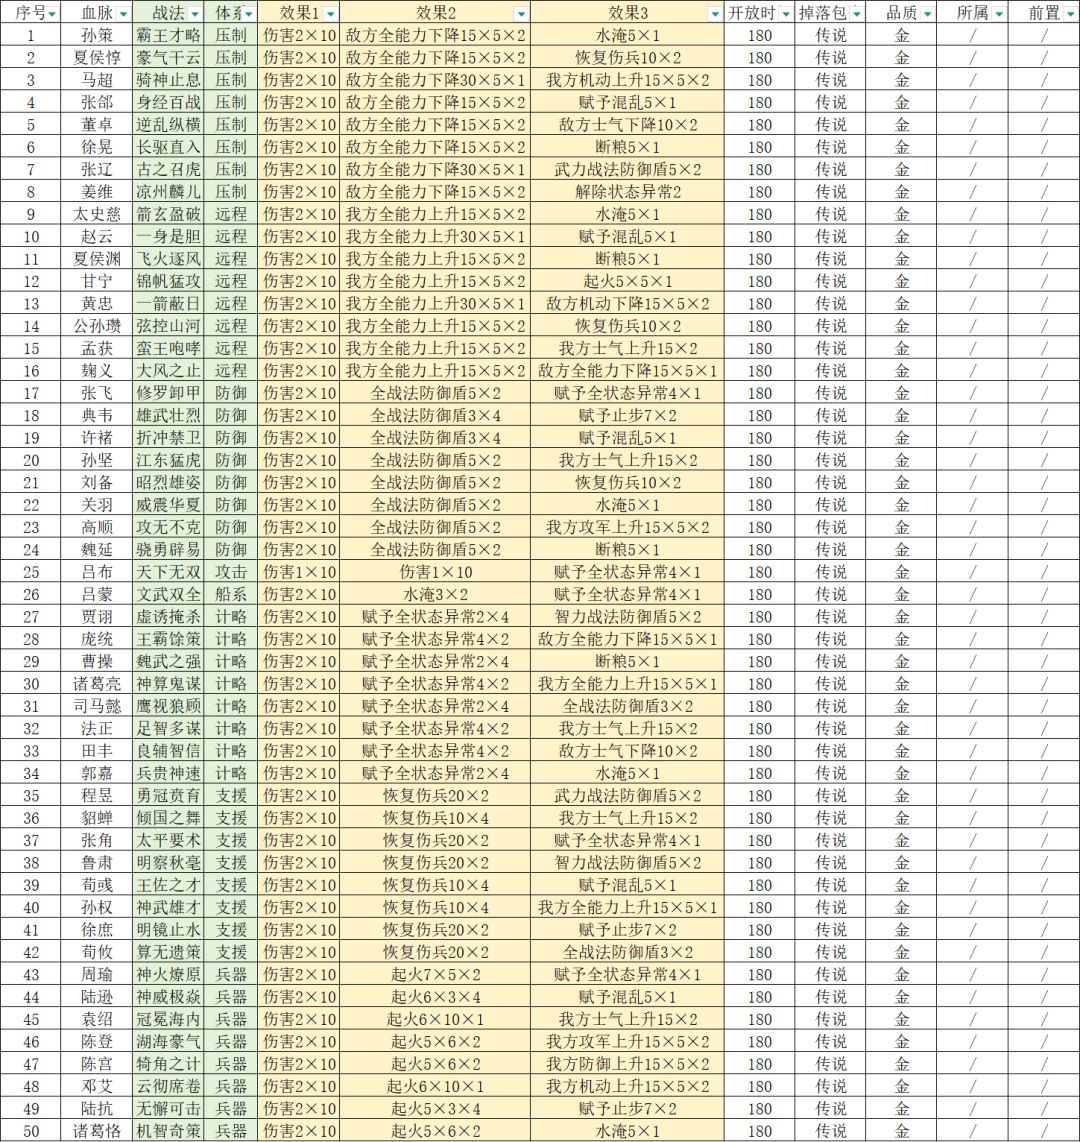Select the 船系 cell in 吕蒙's row
This screenshot has height=1142, width=1080.
[x=231, y=594]
